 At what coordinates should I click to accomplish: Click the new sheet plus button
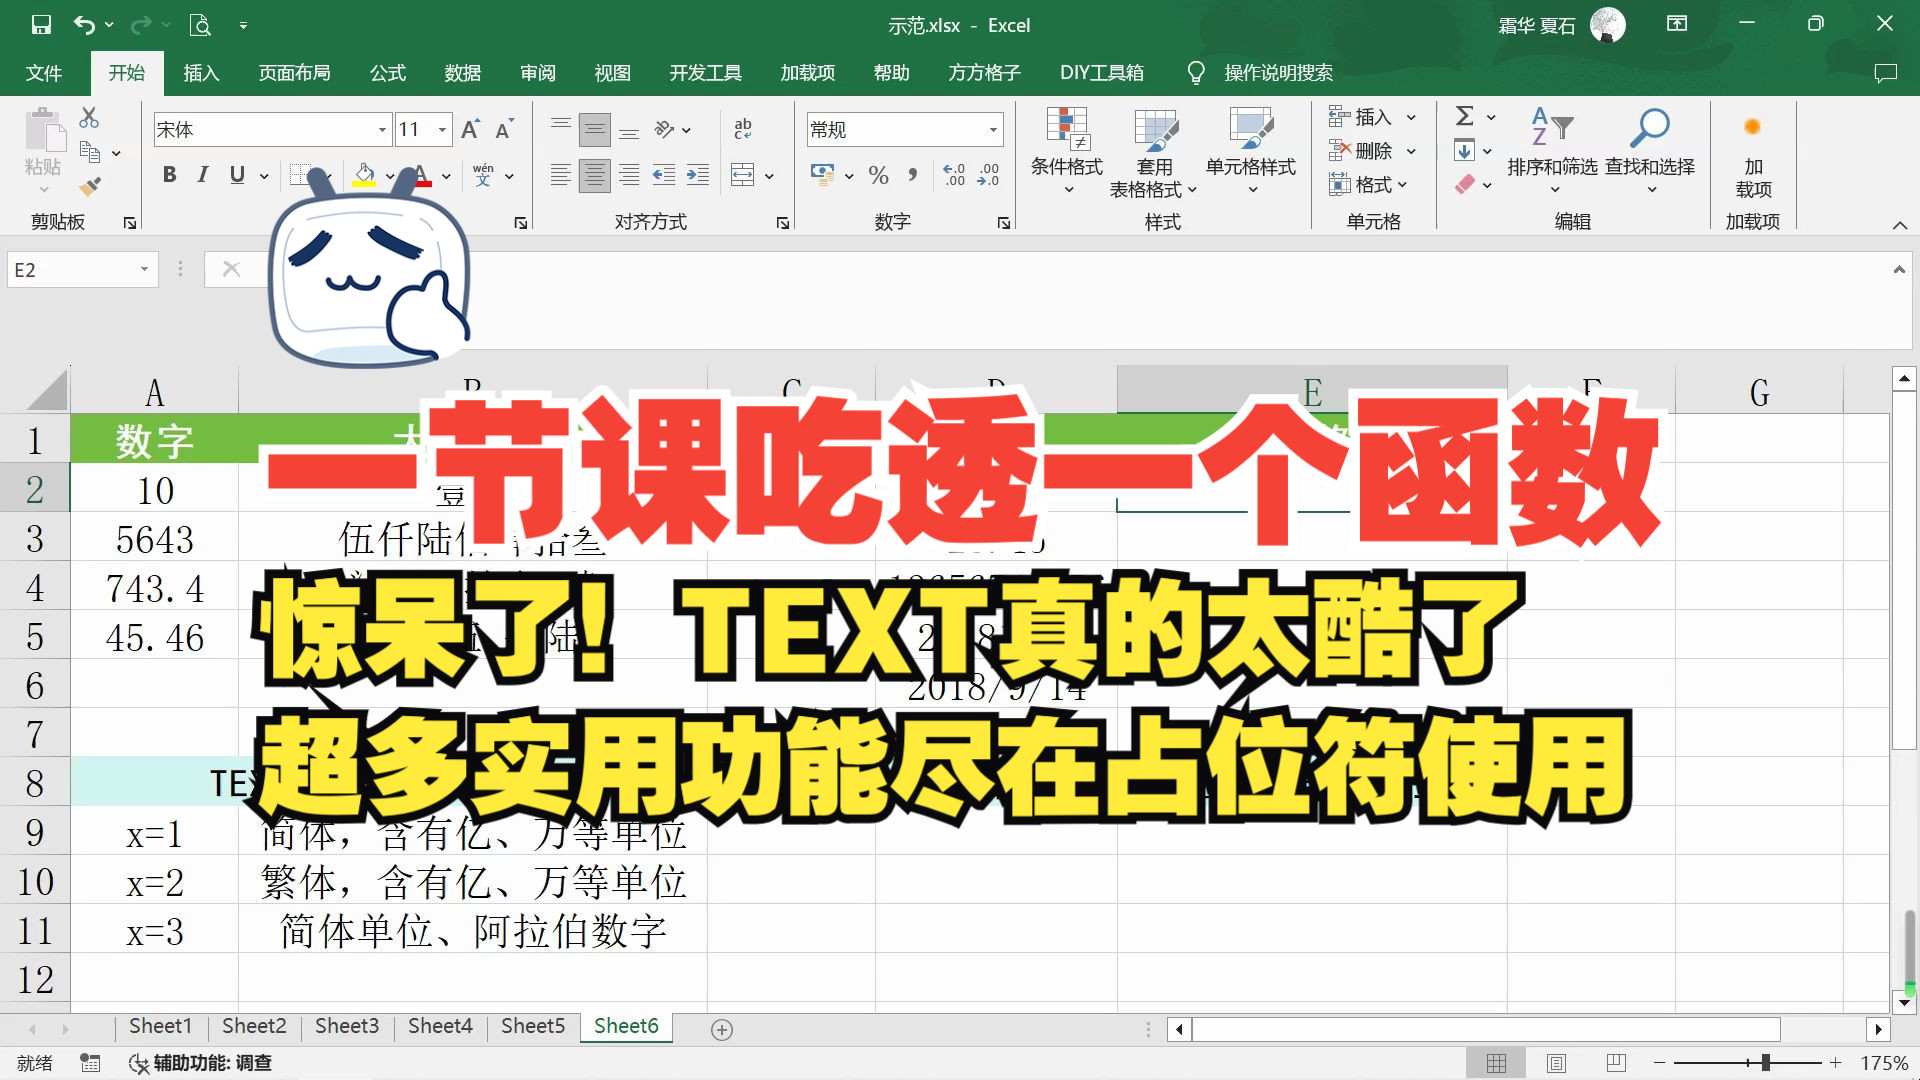pos(722,1029)
